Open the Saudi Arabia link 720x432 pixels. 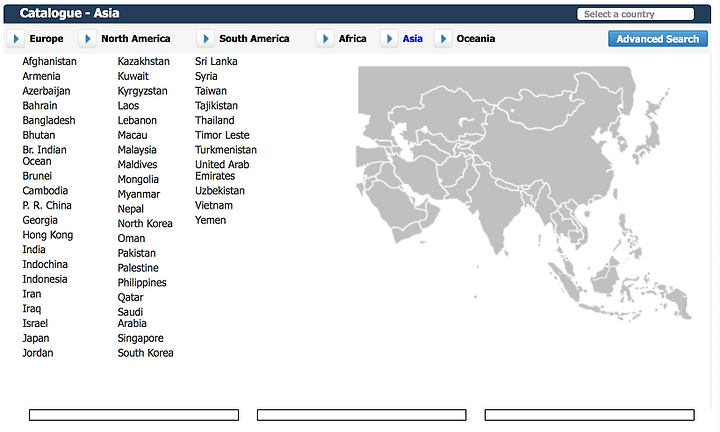click(x=132, y=318)
